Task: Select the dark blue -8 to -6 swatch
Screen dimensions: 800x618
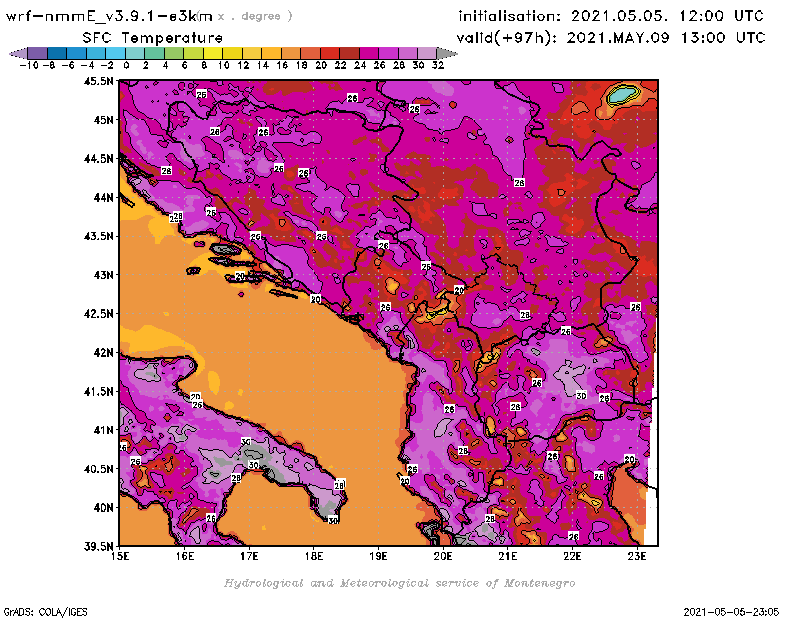Action: pos(57,54)
